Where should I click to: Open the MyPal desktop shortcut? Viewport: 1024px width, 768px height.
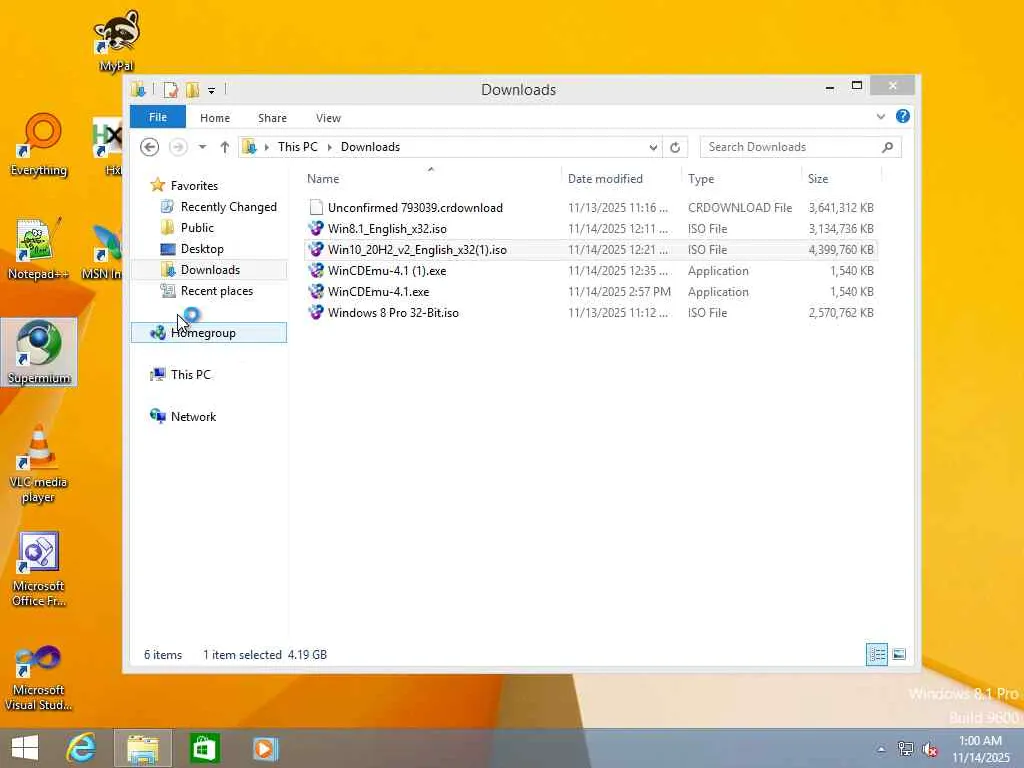(116, 39)
